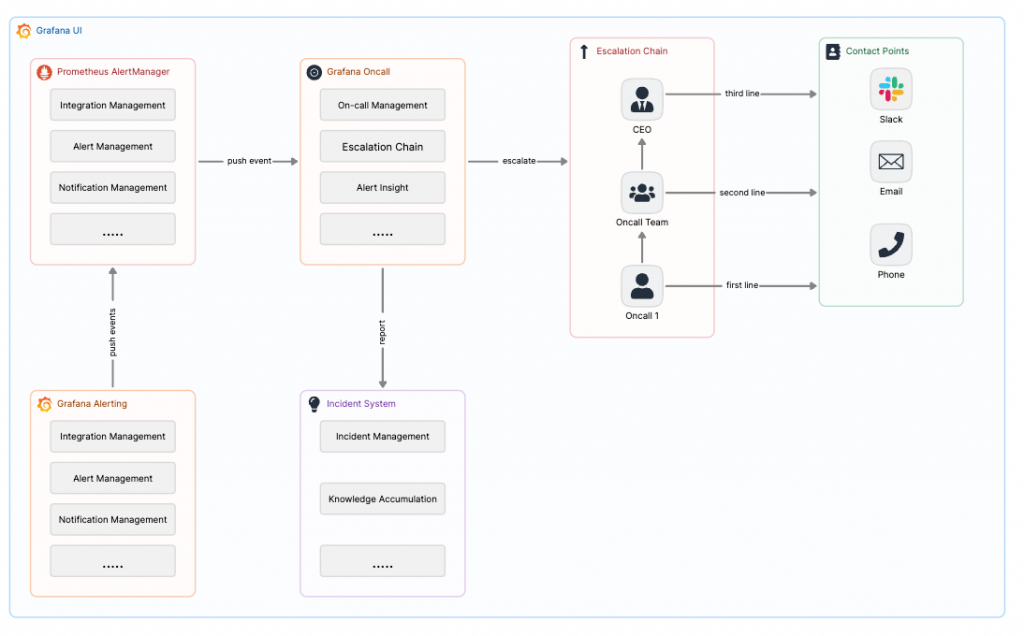Click the 'Contact Points' heading
Viewport: 1024px width, 636px height.
pos(877,51)
